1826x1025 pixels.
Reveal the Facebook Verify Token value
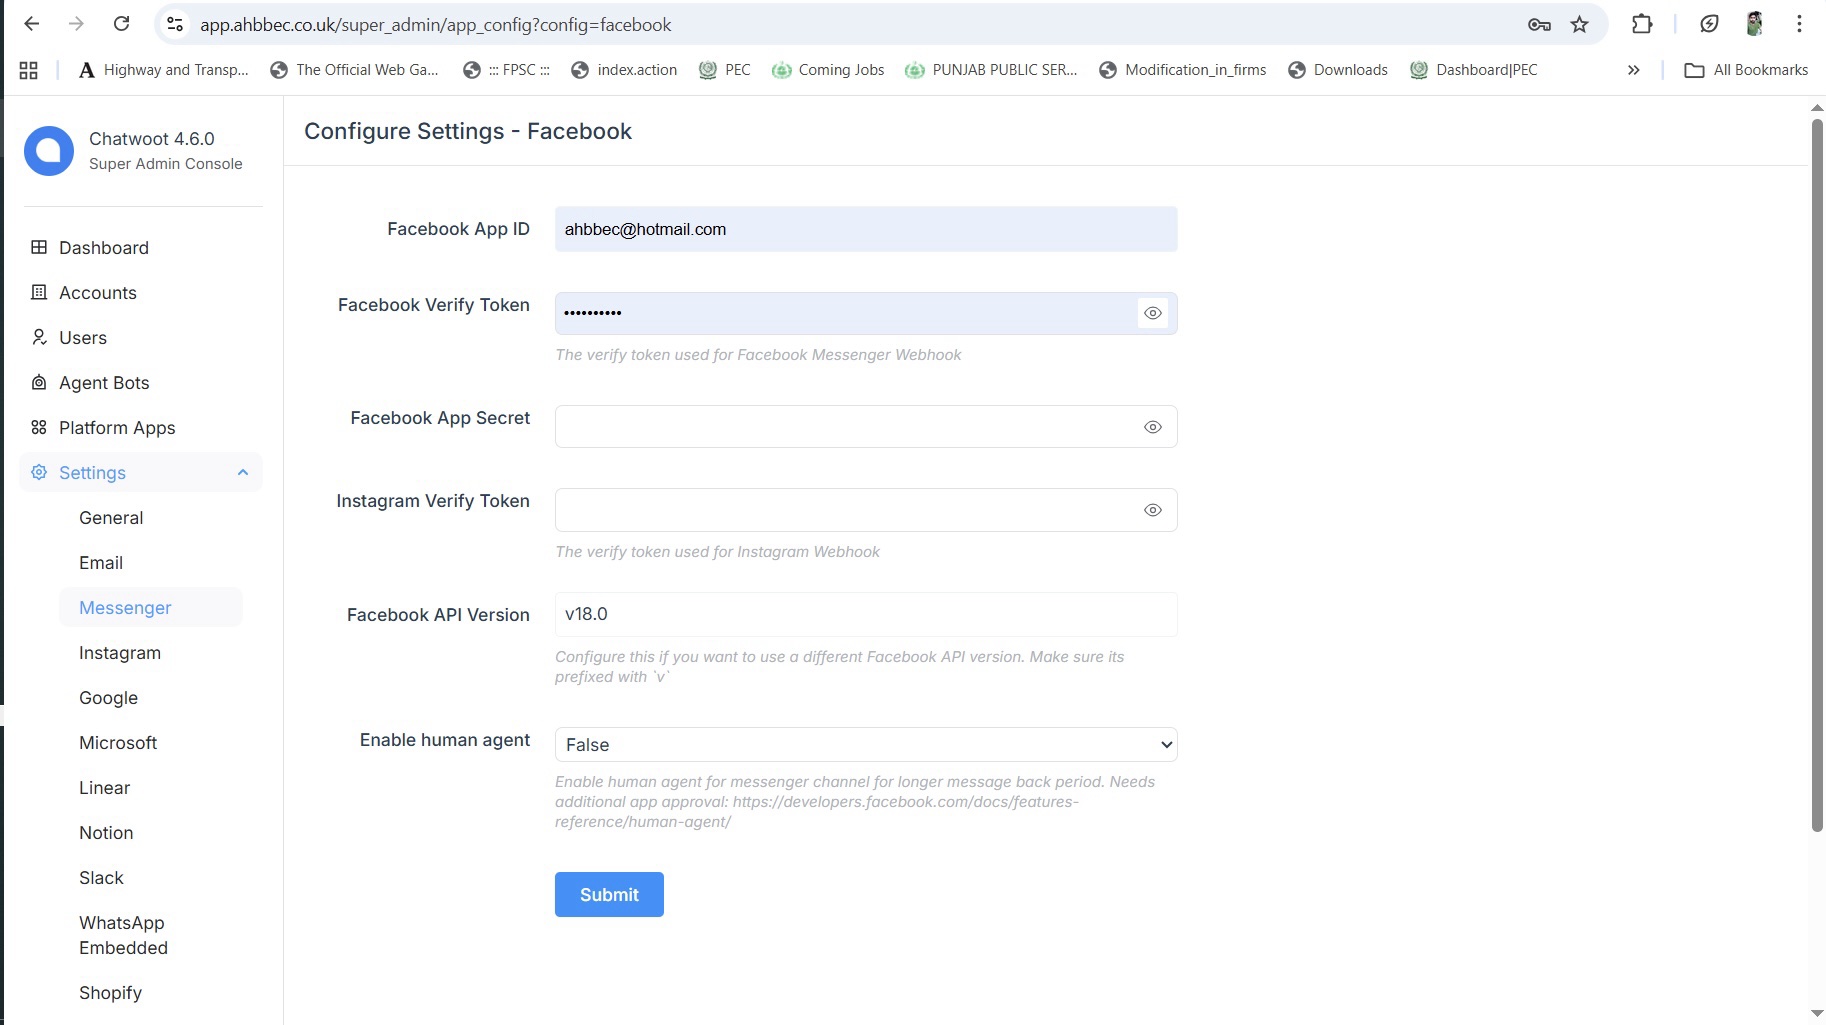coord(1152,313)
